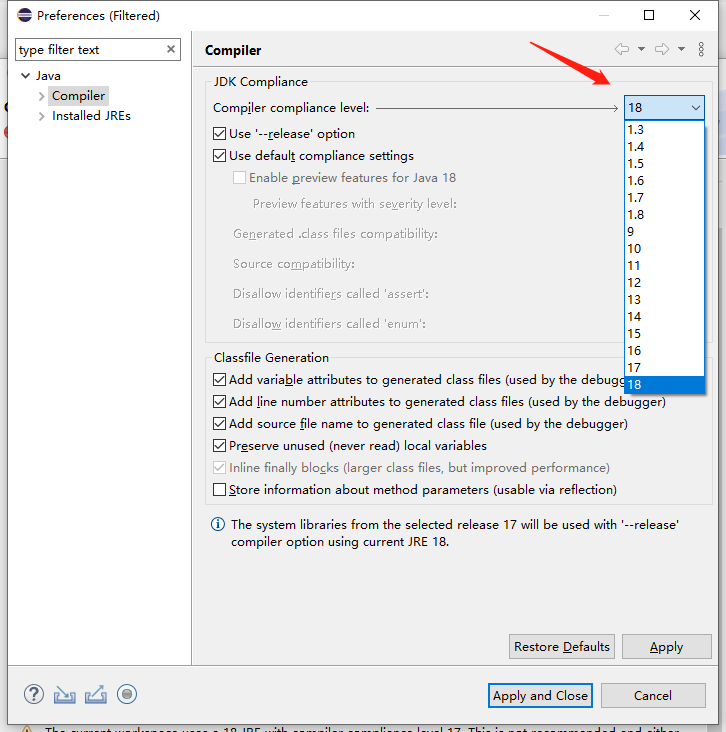Select compliance level 17 from the list
Viewport: 726px width, 732px height.
tap(635, 368)
